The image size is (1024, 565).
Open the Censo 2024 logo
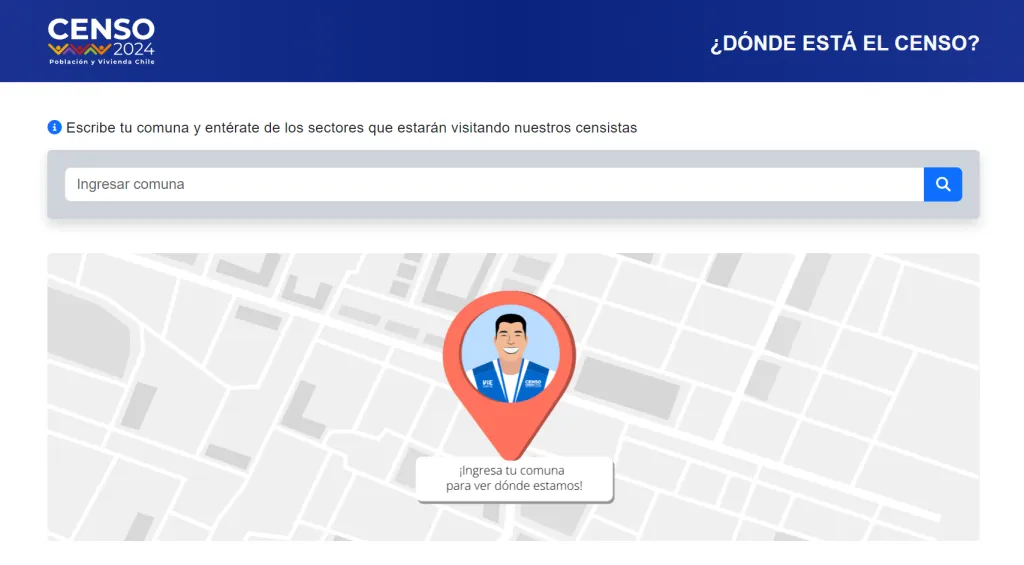pyautogui.click(x=101, y=40)
